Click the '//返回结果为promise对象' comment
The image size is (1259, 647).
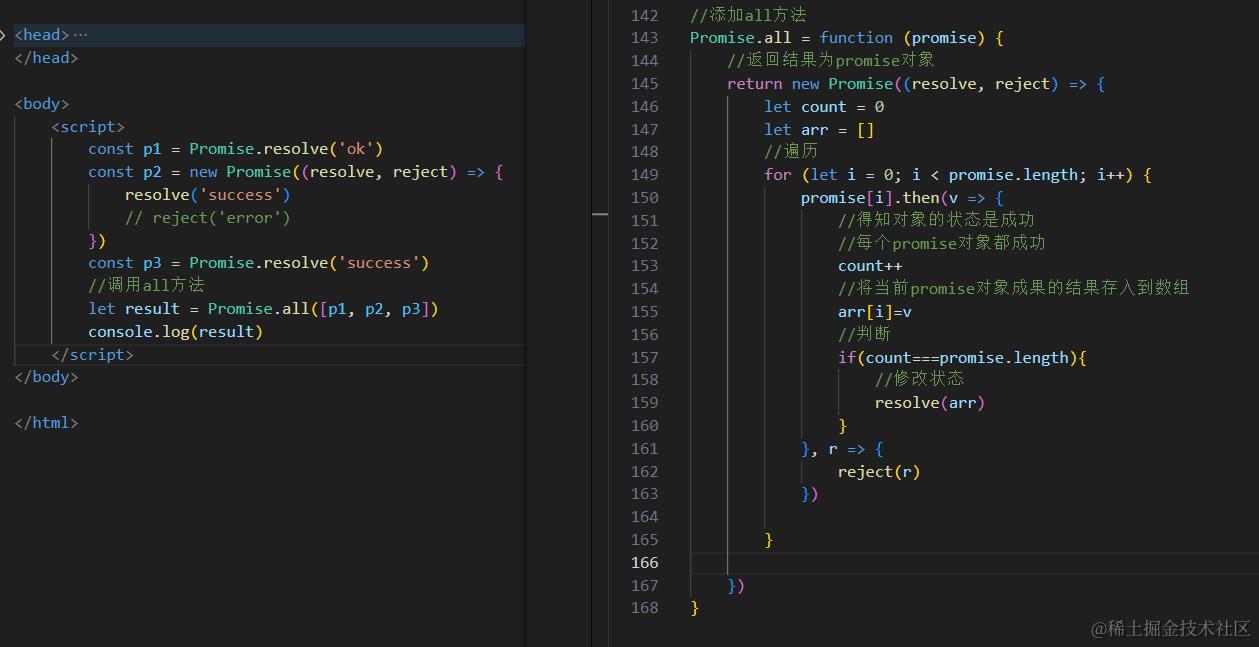click(x=830, y=61)
